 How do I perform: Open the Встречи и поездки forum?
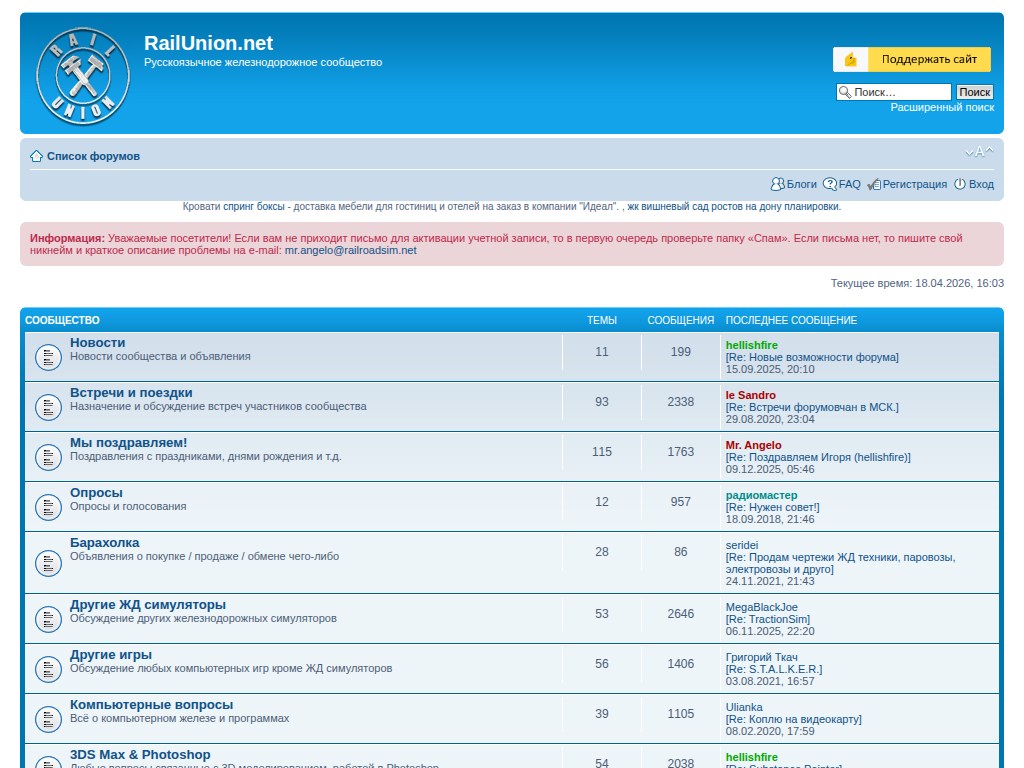(131, 393)
